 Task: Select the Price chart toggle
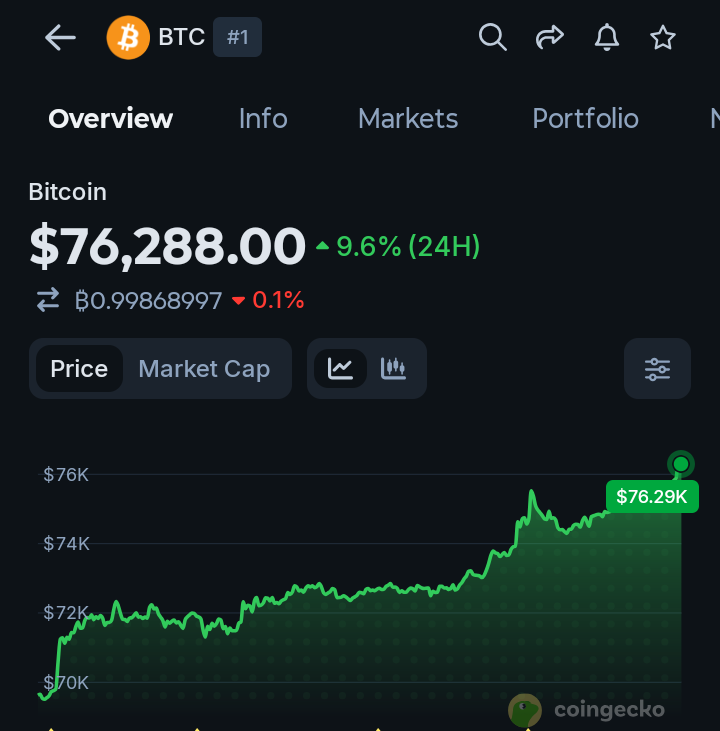click(x=79, y=369)
